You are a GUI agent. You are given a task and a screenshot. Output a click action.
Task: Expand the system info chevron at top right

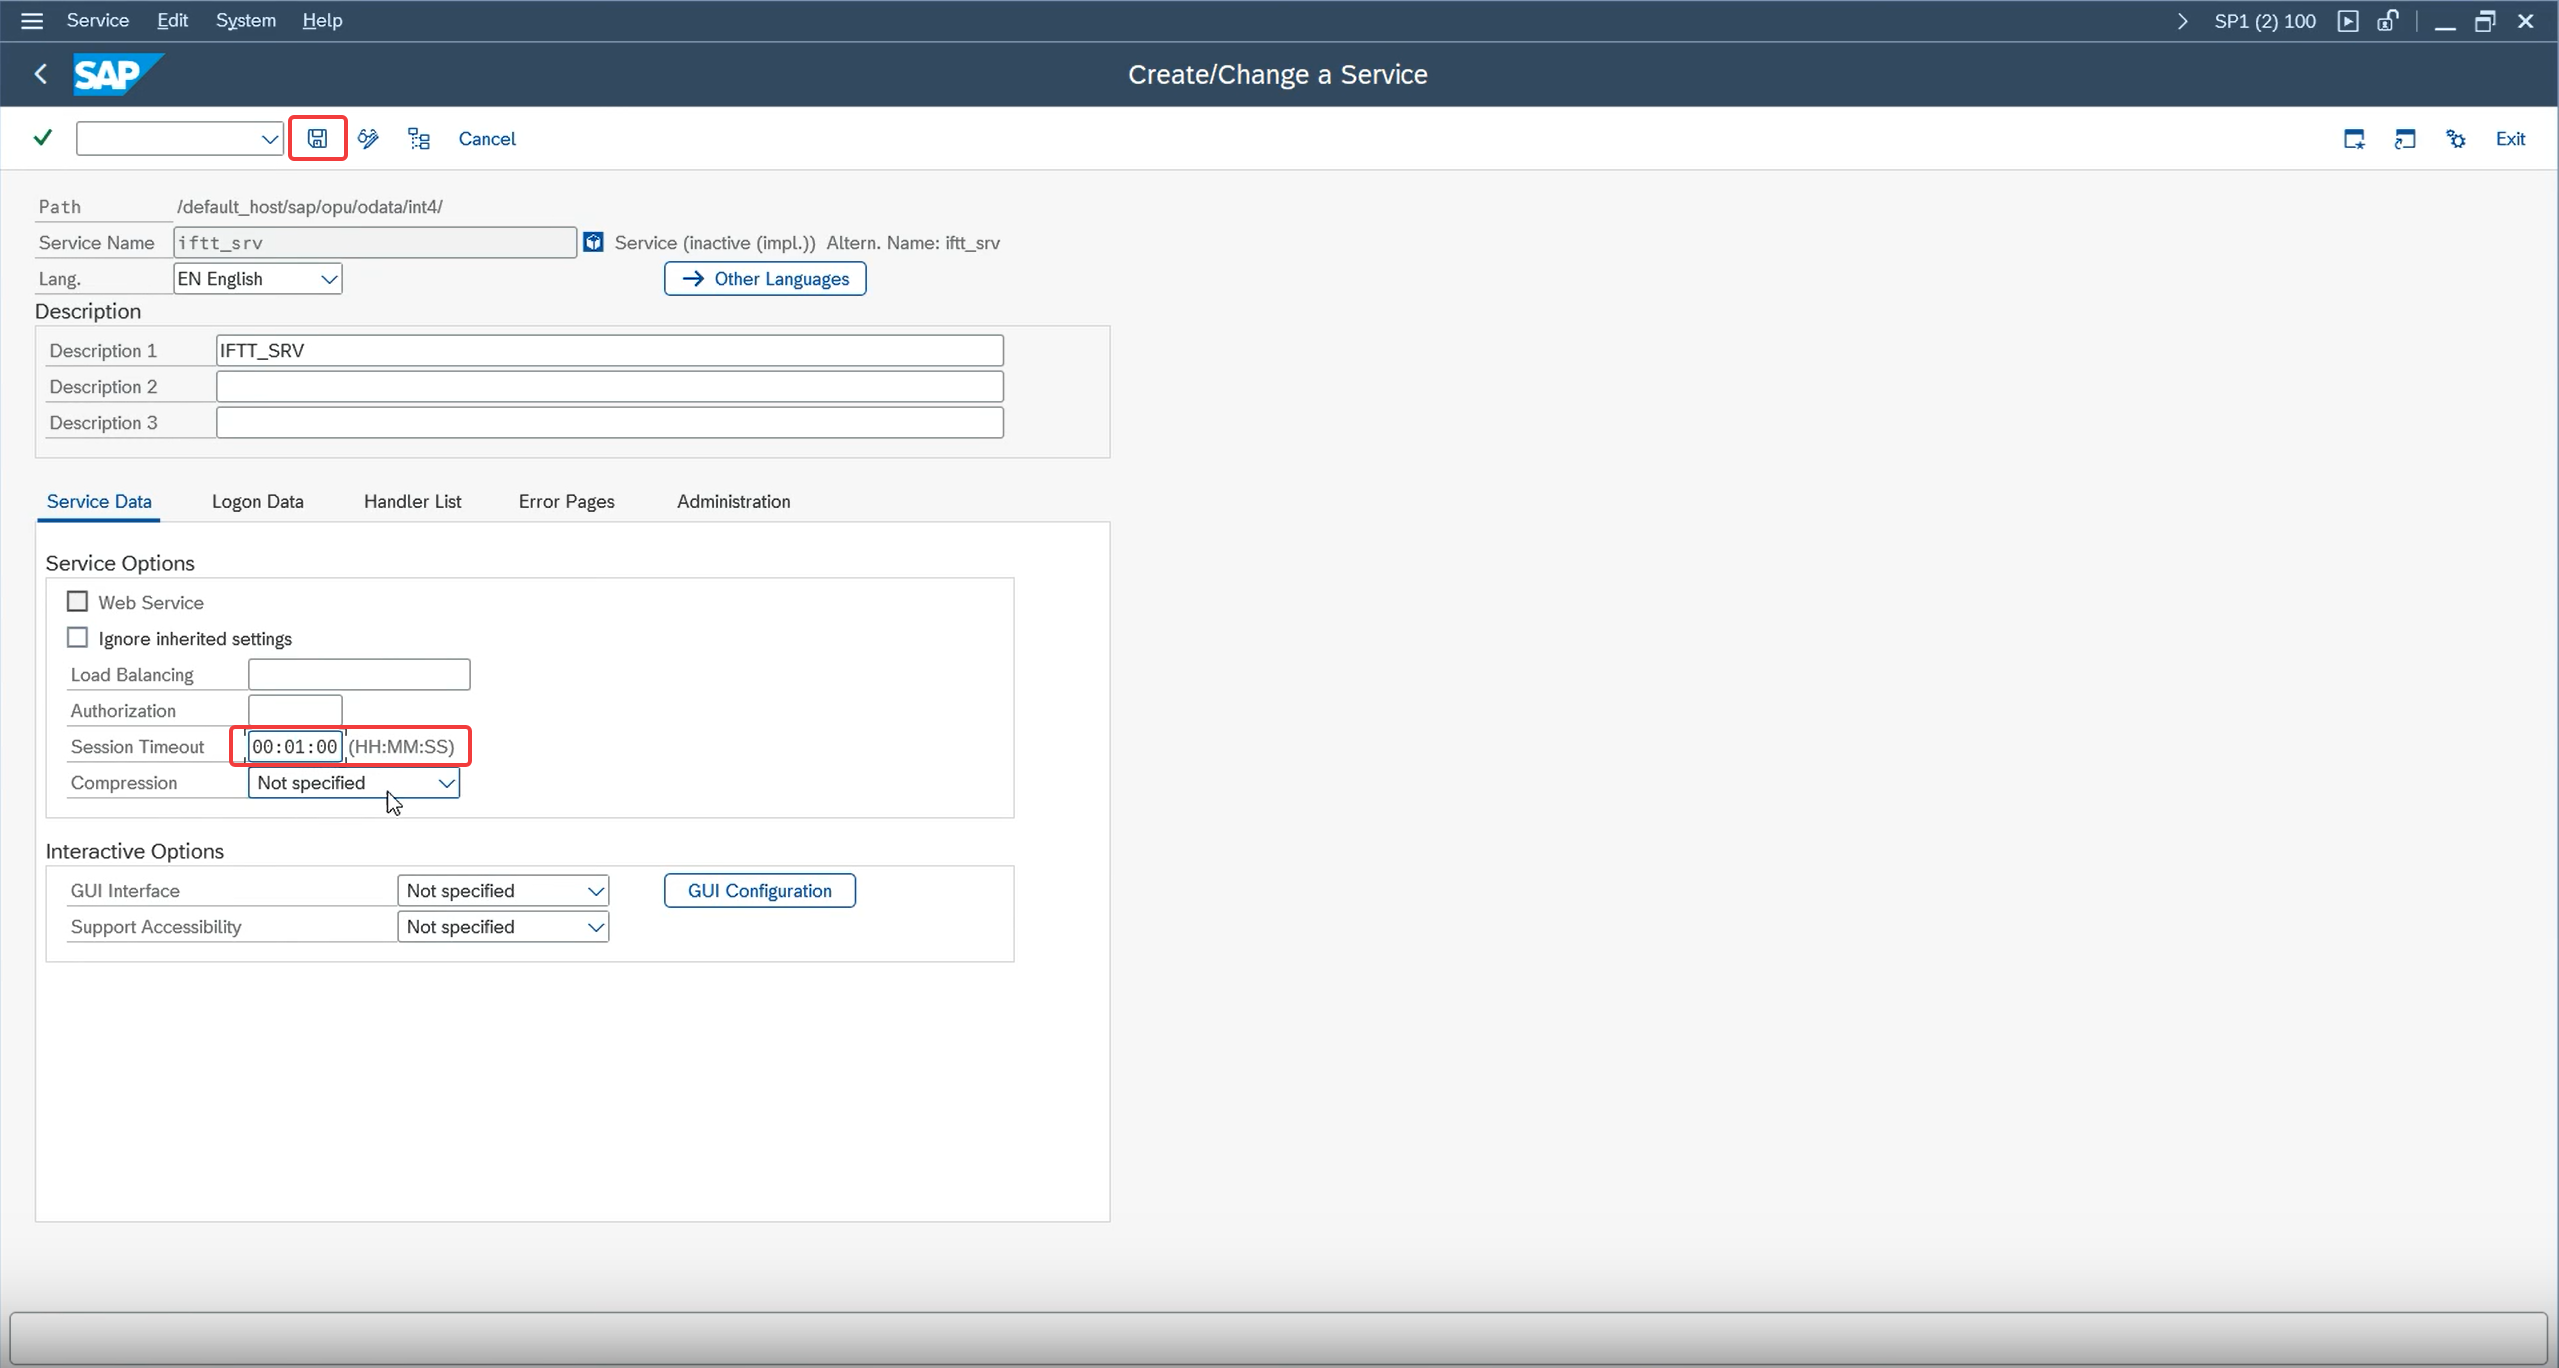tap(2182, 21)
